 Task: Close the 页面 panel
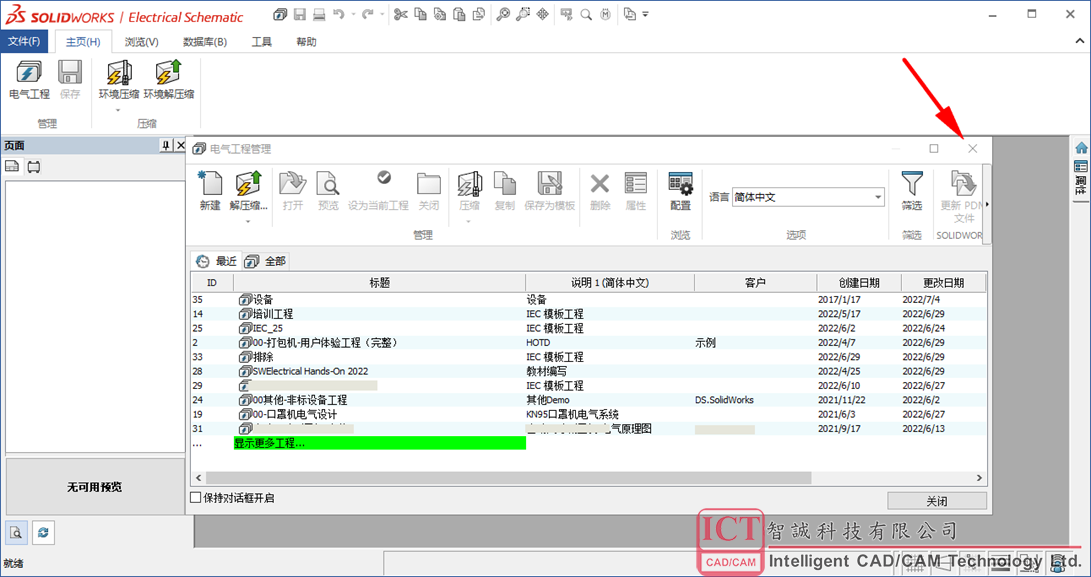click(x=180, y=145)
